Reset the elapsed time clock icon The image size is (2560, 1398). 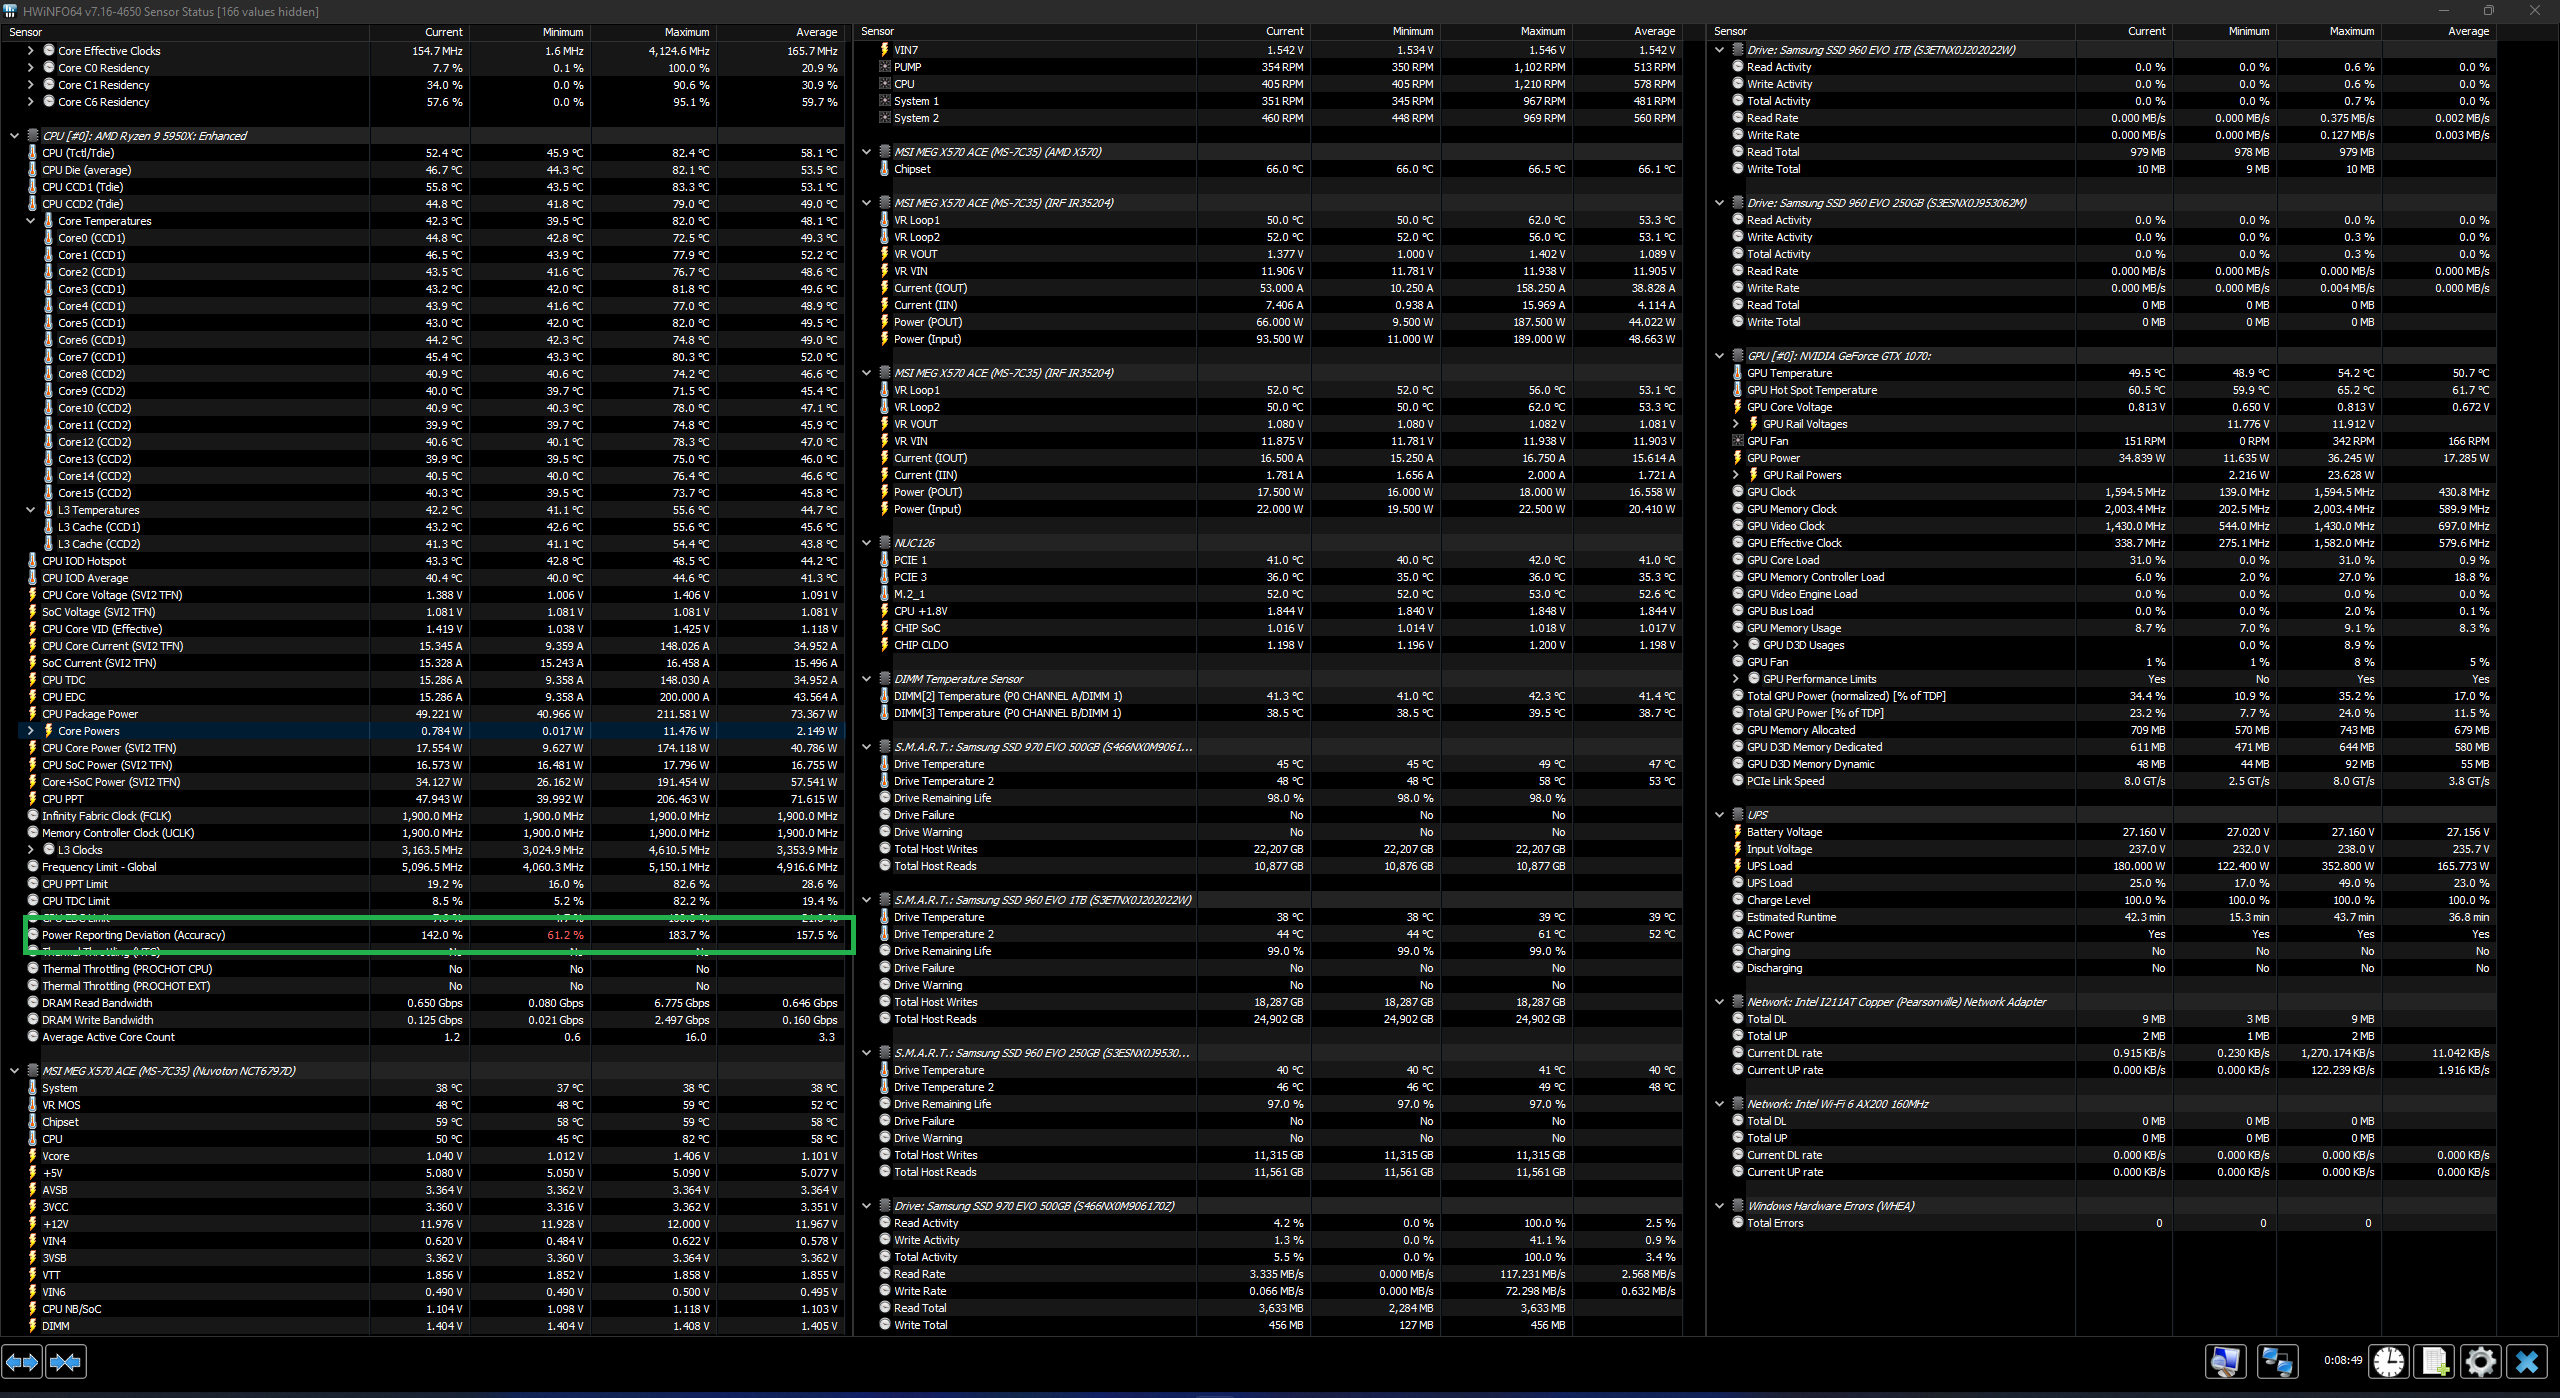2389,1361
